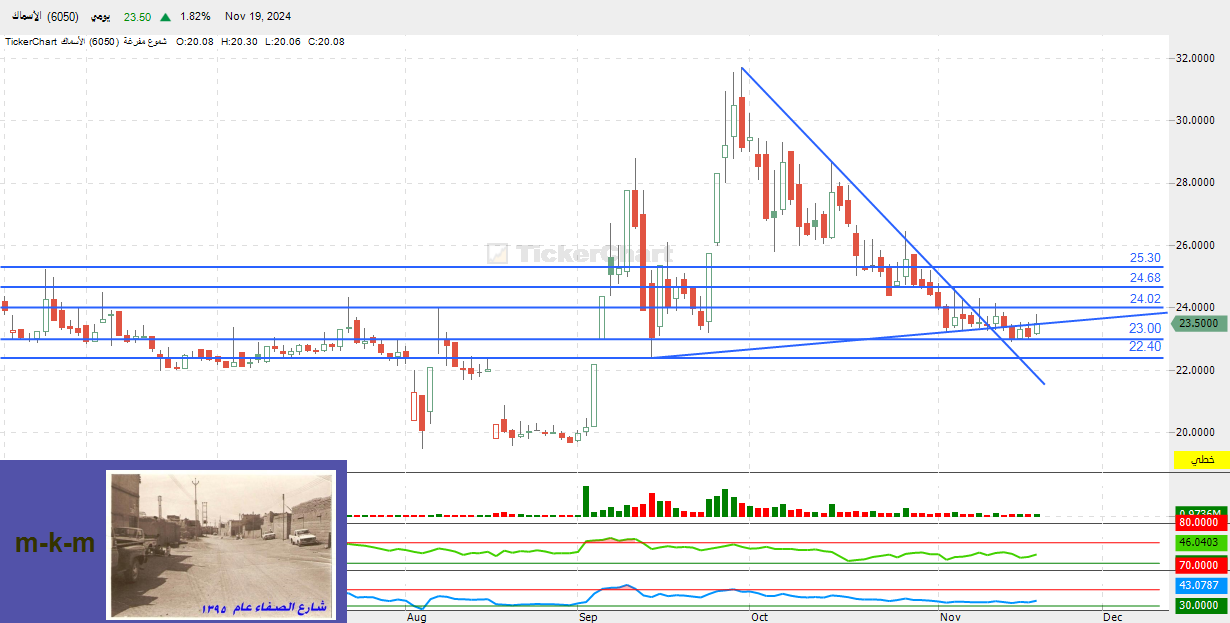The width and height of the screenshot is (1230, 623).
Task: Click the 20.0000 price axis label
Action: [1195, 432]
